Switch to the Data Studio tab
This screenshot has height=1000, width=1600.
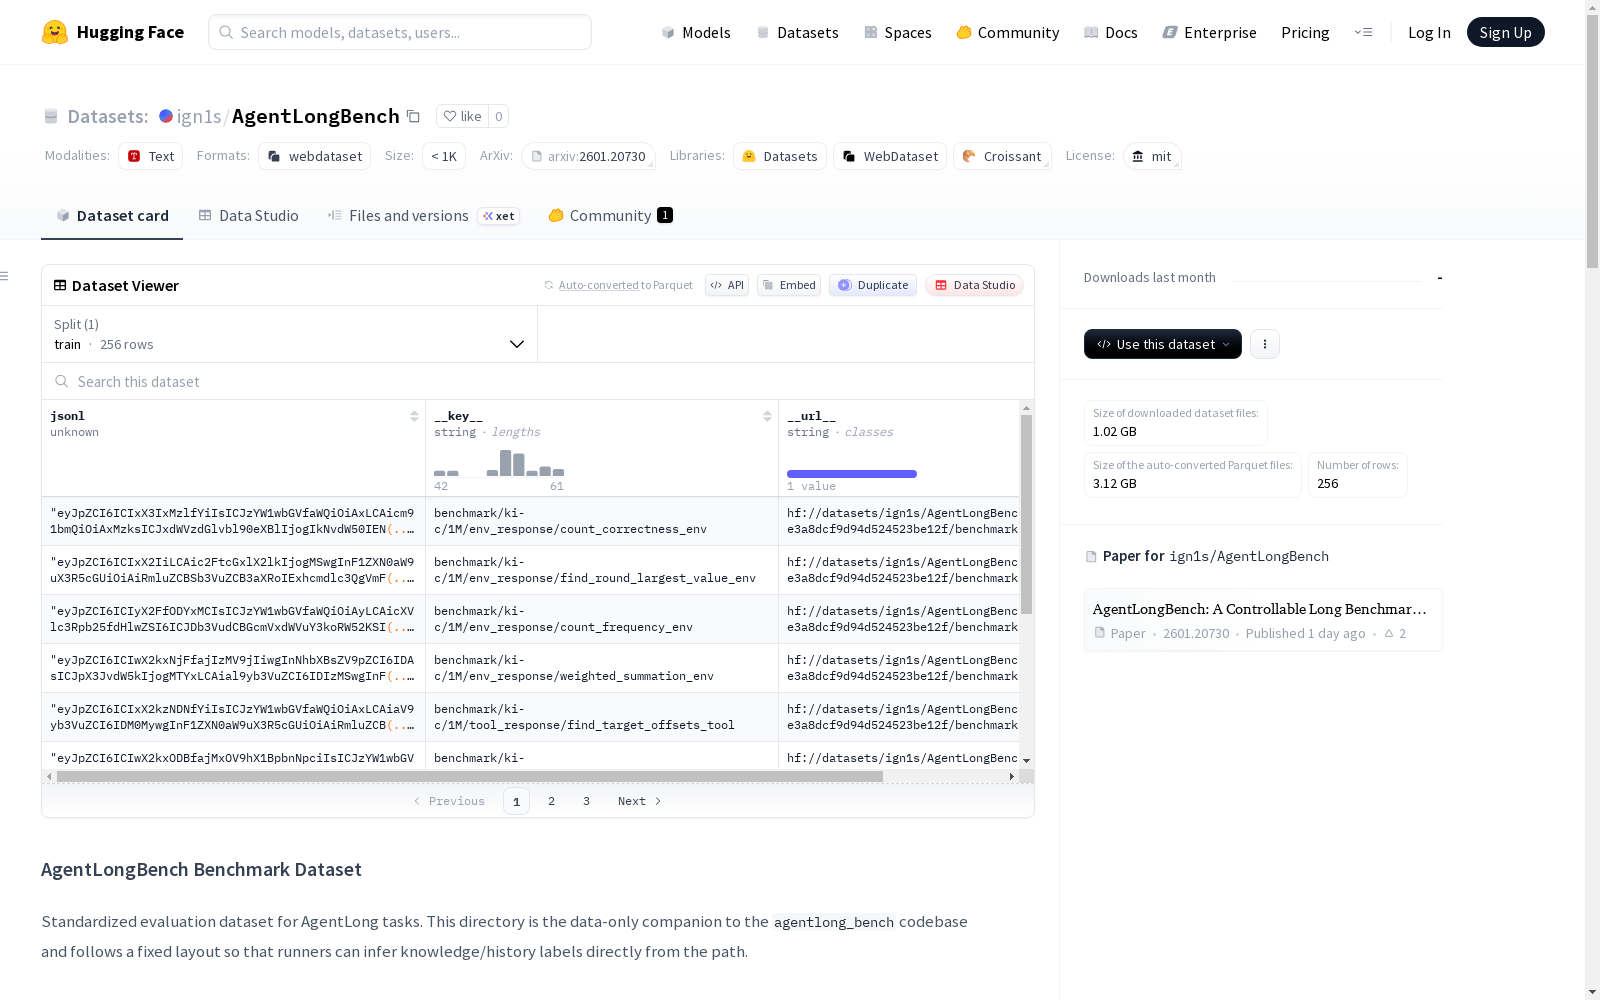pos(248,216)
